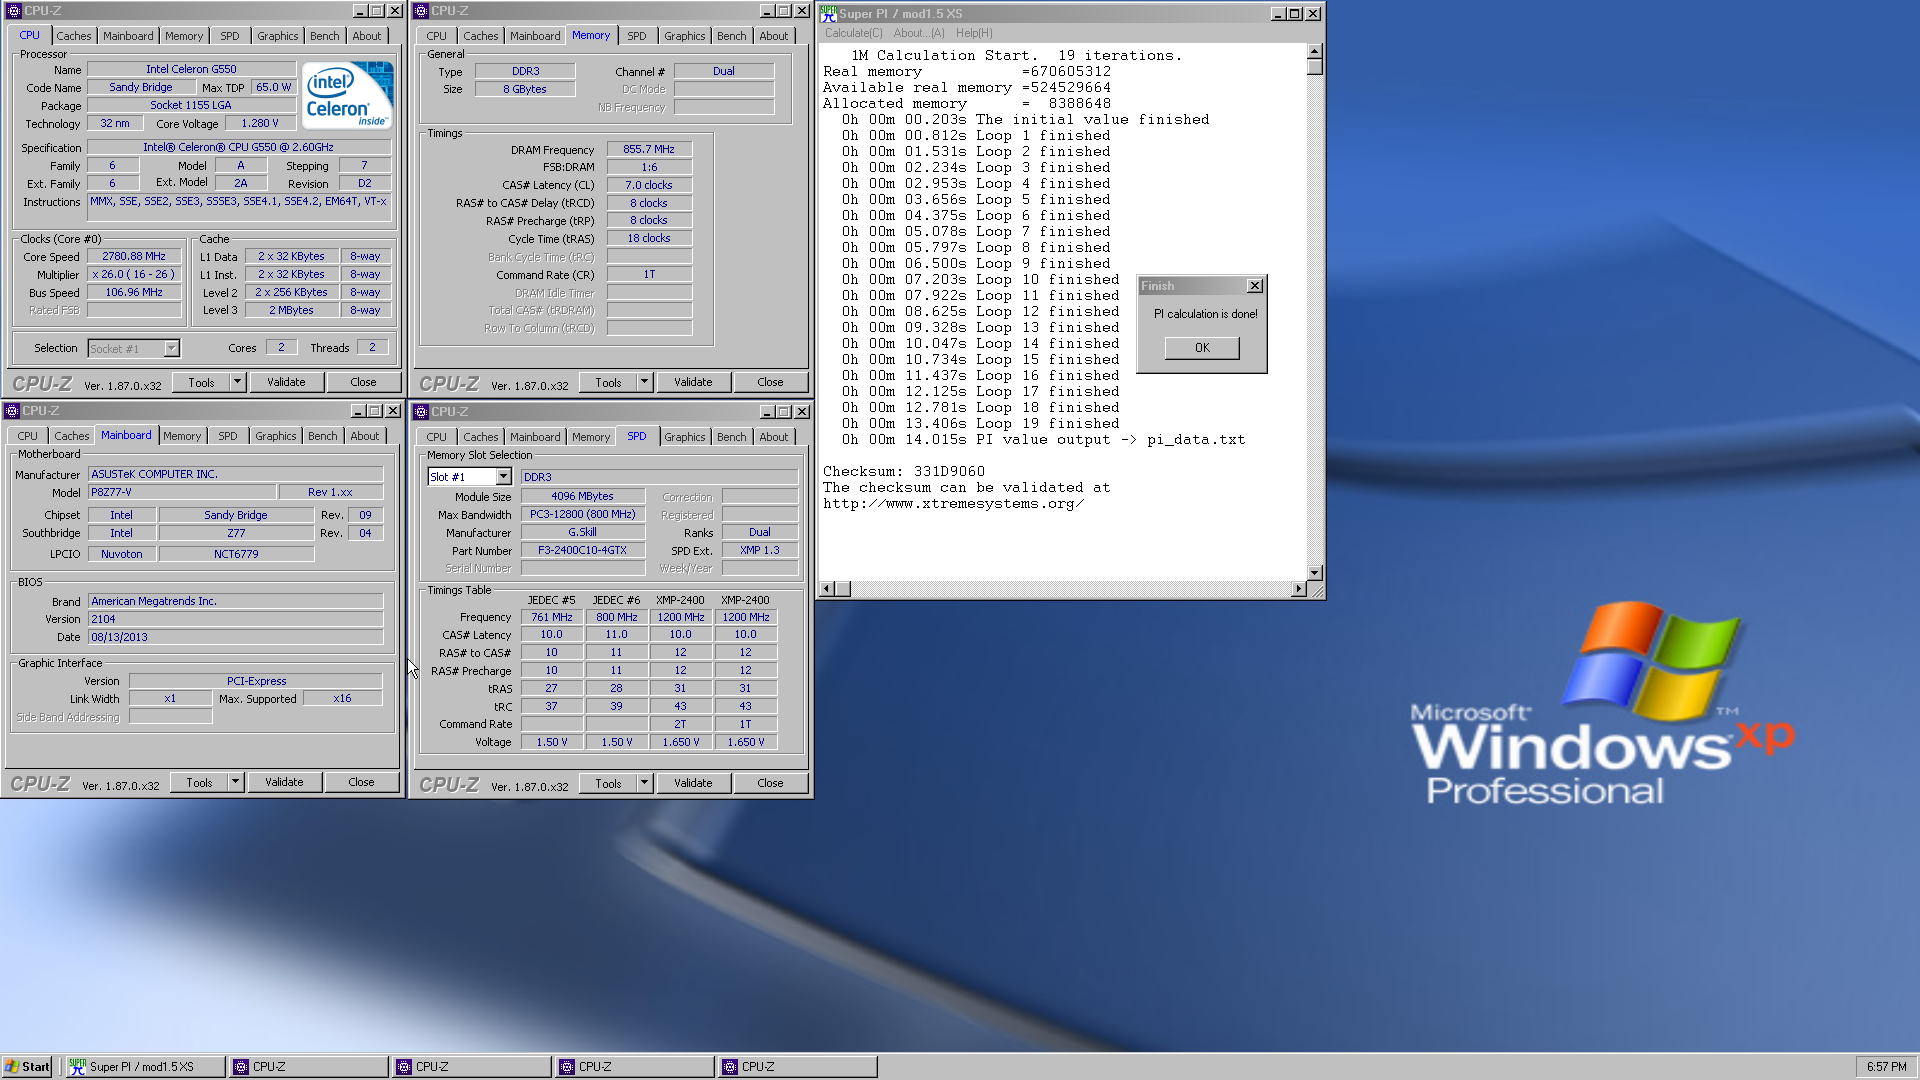The image size is (1920, 1080).
Task: Expand Tools dropdown arrow in Mainboard window
Action: click(x=235, y=782)
